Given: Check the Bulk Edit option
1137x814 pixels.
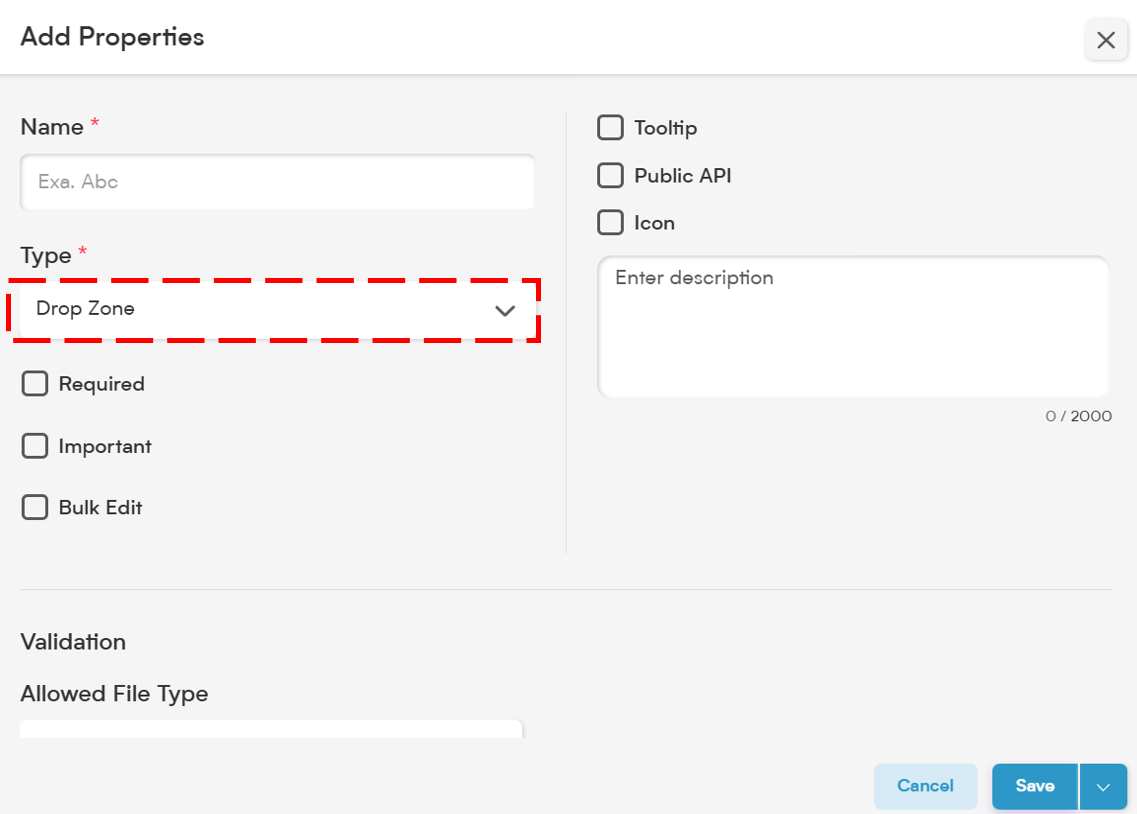Looking at the screenshot, I should (x=35, y=507).
